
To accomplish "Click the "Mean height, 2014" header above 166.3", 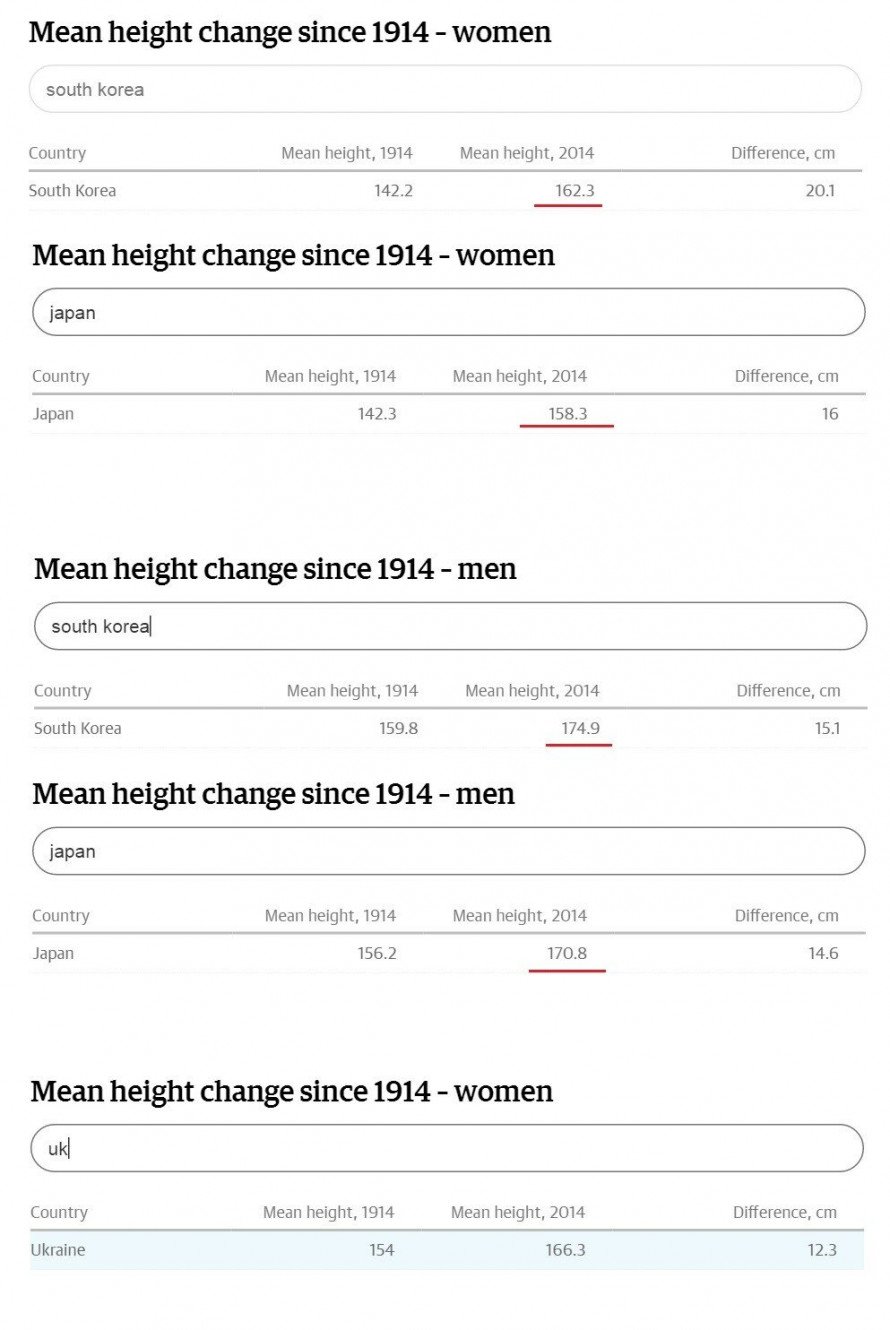I will click(x=518, y=1212).
